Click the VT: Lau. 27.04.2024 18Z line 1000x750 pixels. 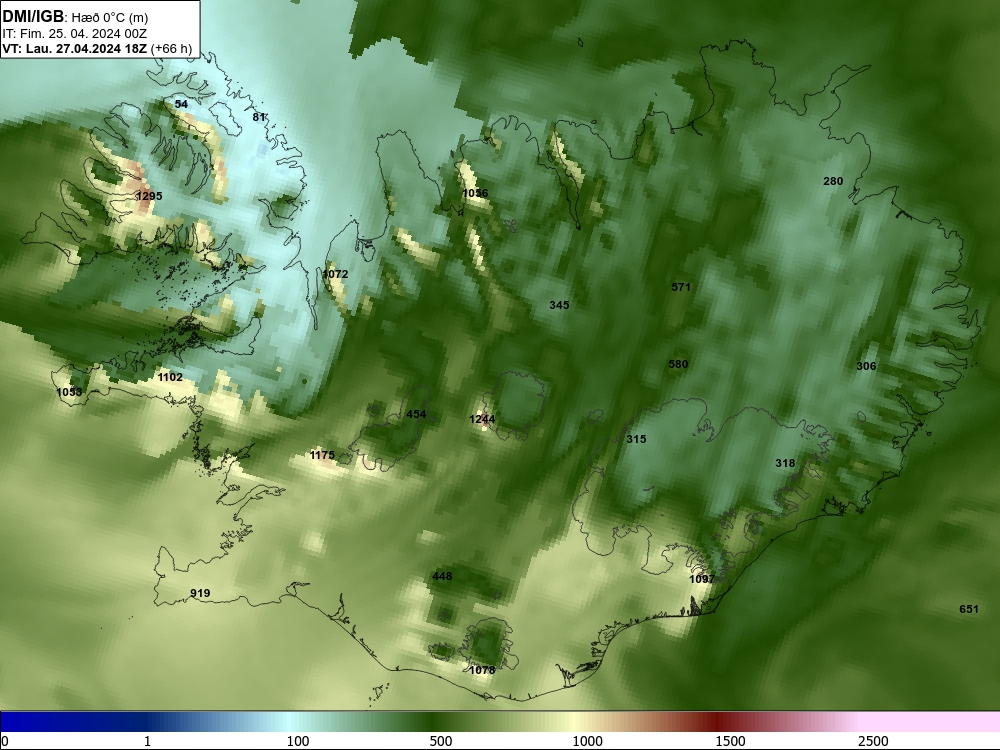pyautogui.click(x=75, y=49)
